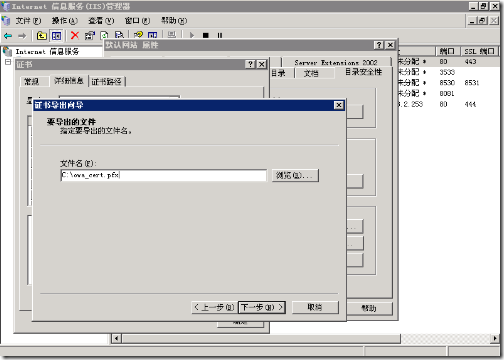Image resolution: width=504 pixels, height=360 pixels.
Task: Click the SSL port 443 cell
Action: point(471,62)
